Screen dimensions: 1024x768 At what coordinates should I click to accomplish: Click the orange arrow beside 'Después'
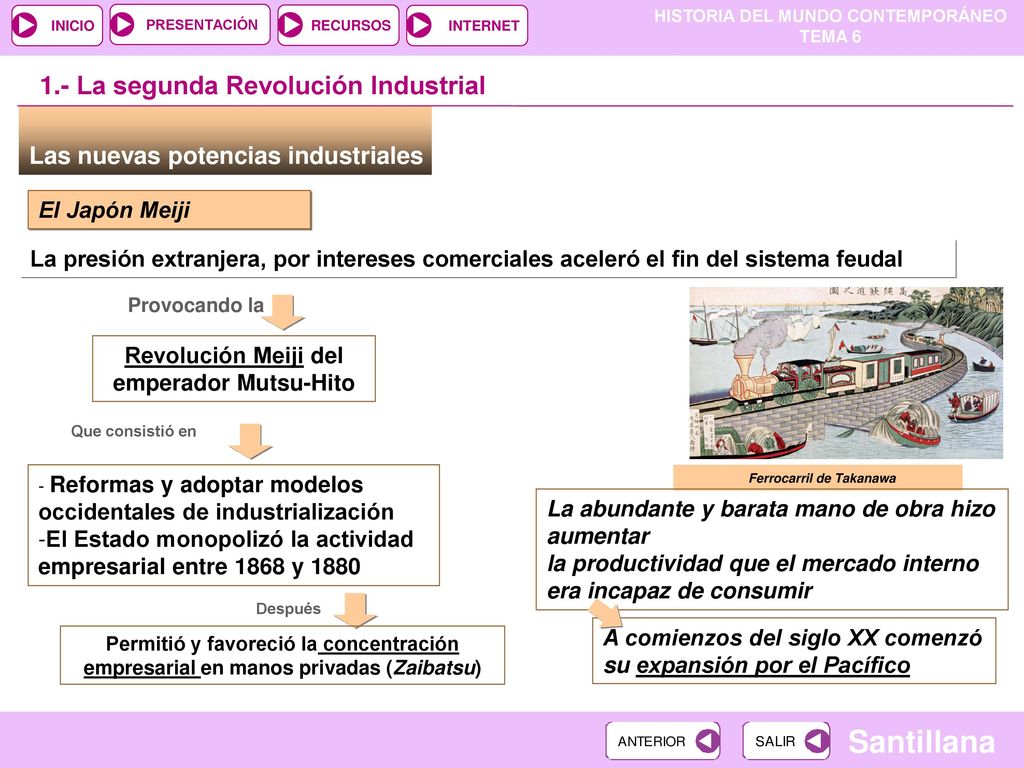tap(355, 610)
